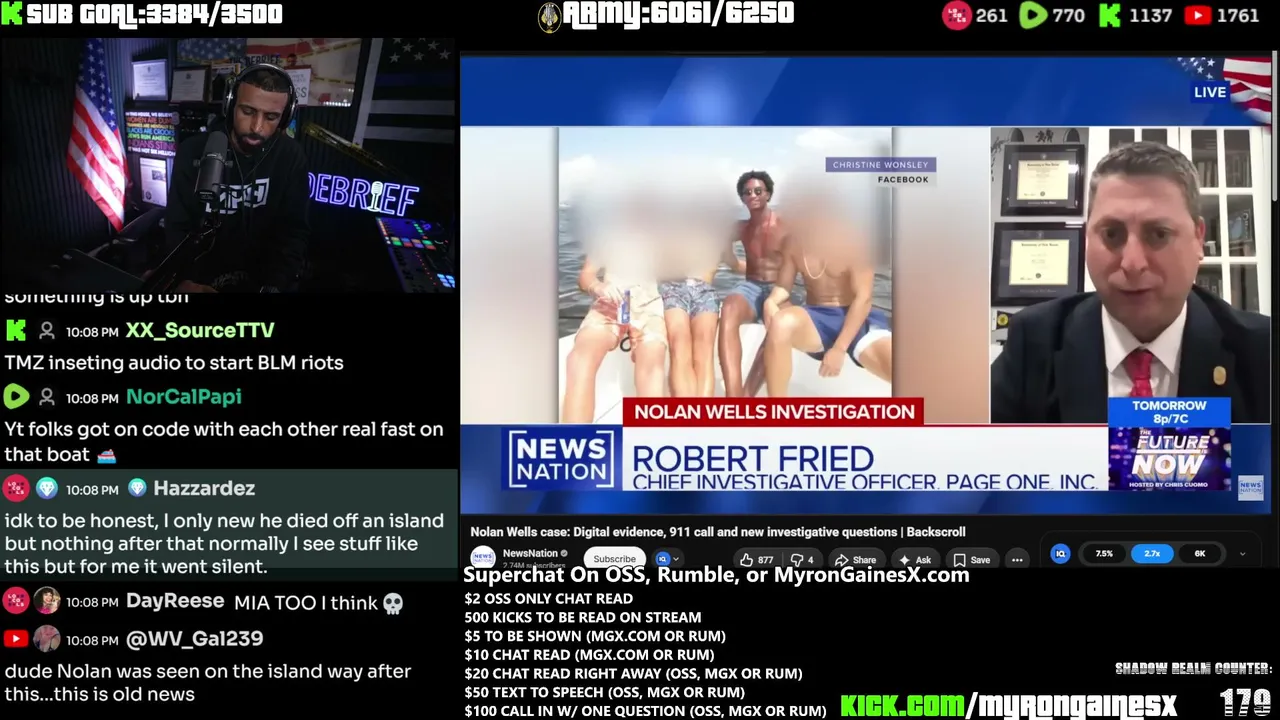Click the red viewer count icon showing 261

(x=956, y=15)
